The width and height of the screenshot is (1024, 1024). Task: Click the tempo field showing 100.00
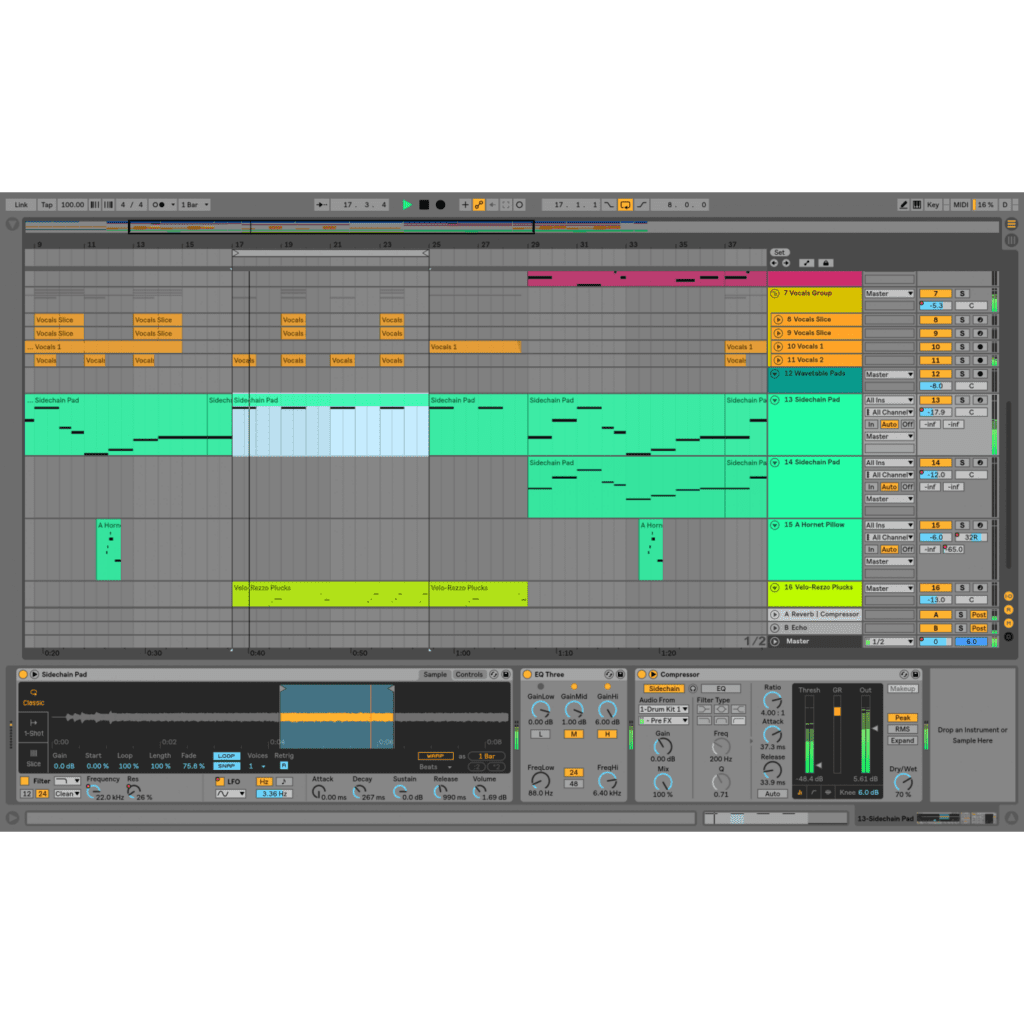point(72,204)
